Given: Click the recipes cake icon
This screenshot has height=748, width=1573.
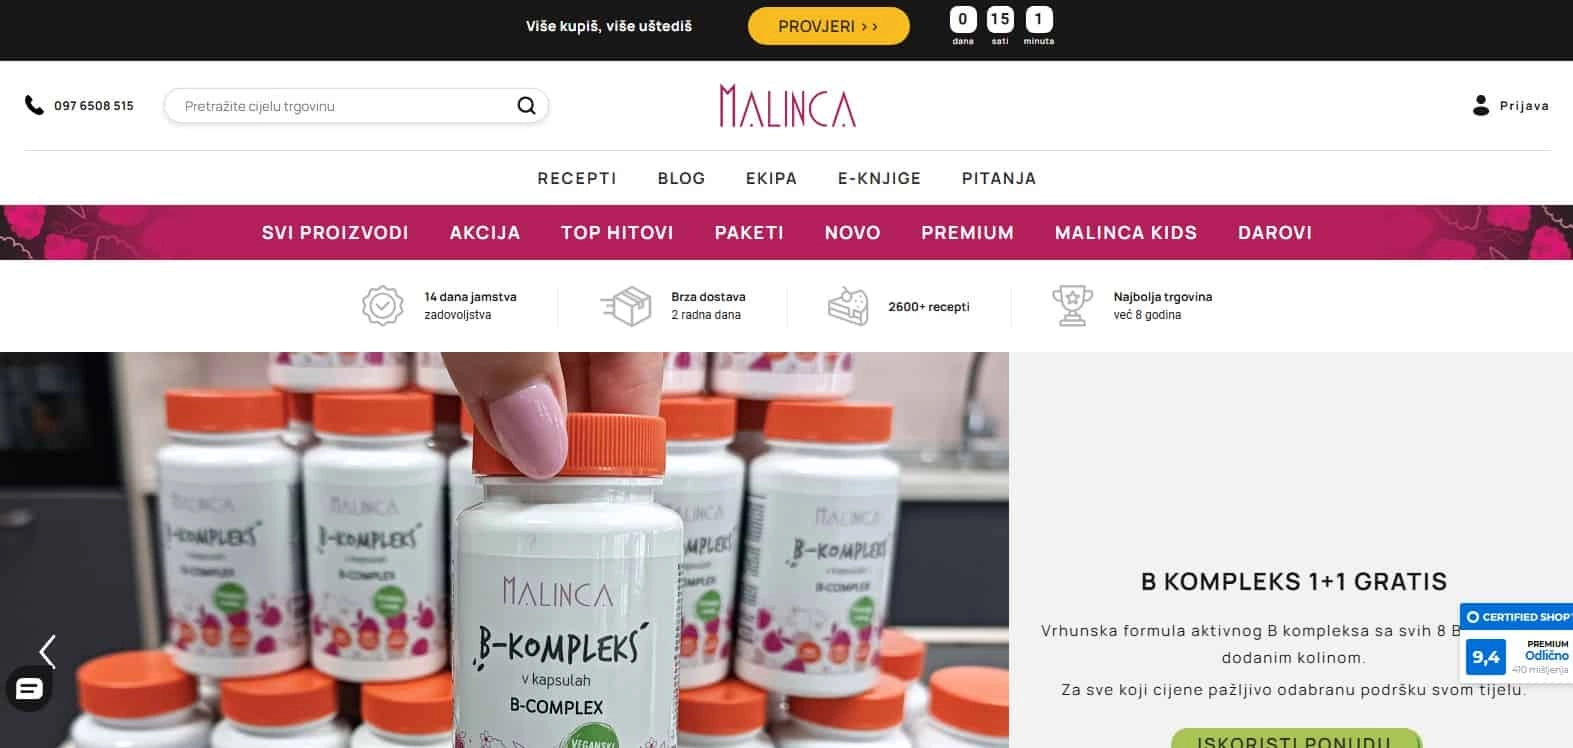Looking at the screenshot, I should 848,306.
